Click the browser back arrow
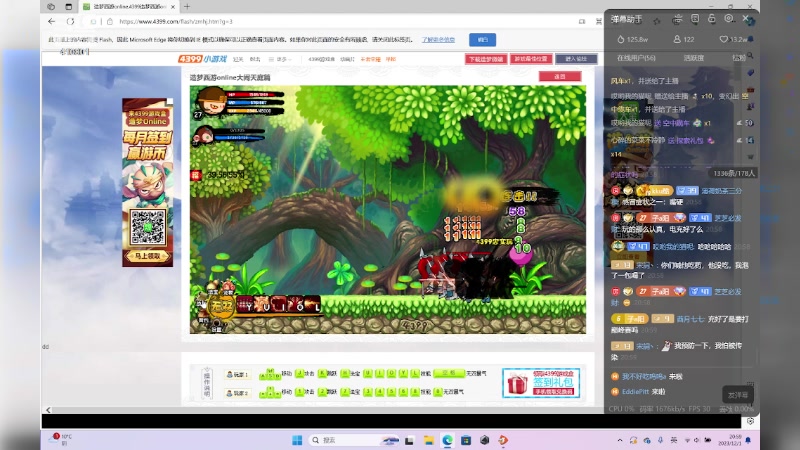800x450 pixels. (x=52, y=21)
